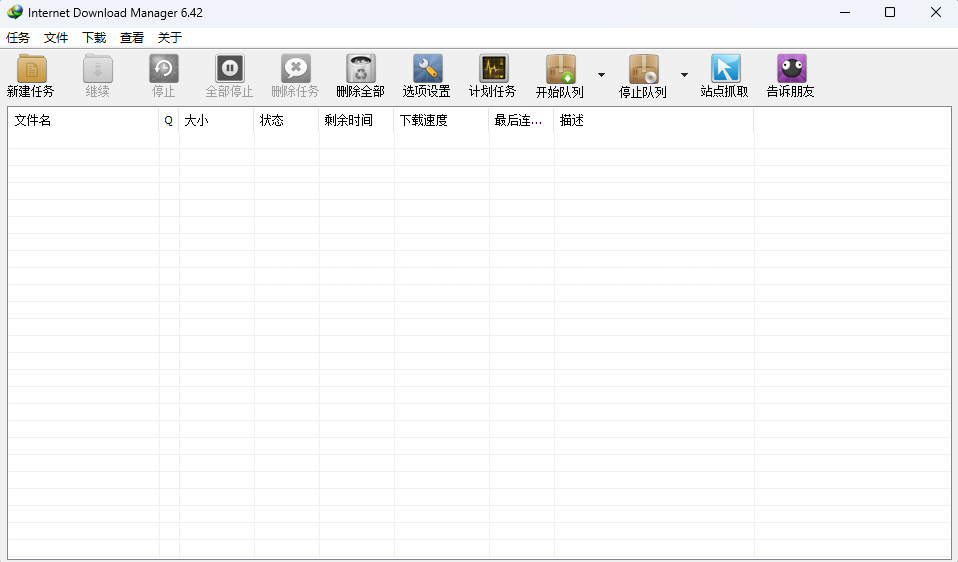Click the 停止 (Stop) toolbar icon
The width and height of the screenshot is (958, 562).
click(164, 68)
